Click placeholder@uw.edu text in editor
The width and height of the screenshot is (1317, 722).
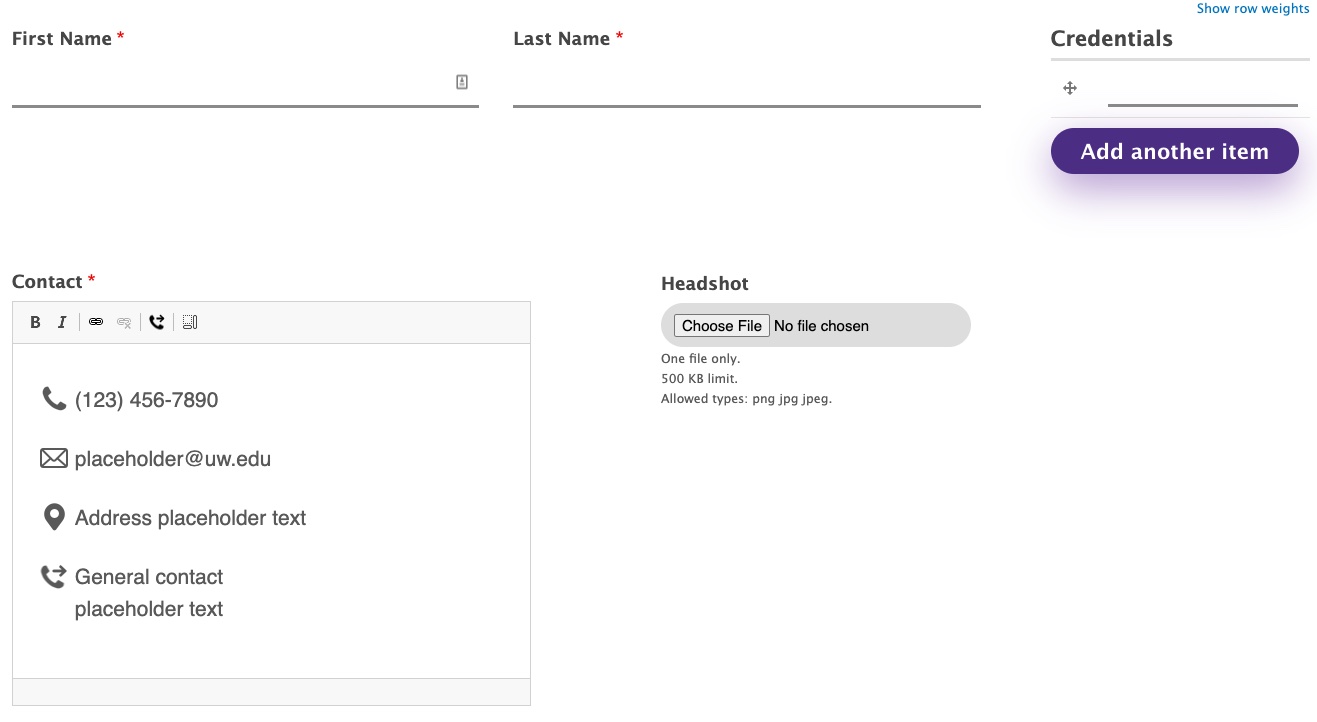(x=173, y=459)
